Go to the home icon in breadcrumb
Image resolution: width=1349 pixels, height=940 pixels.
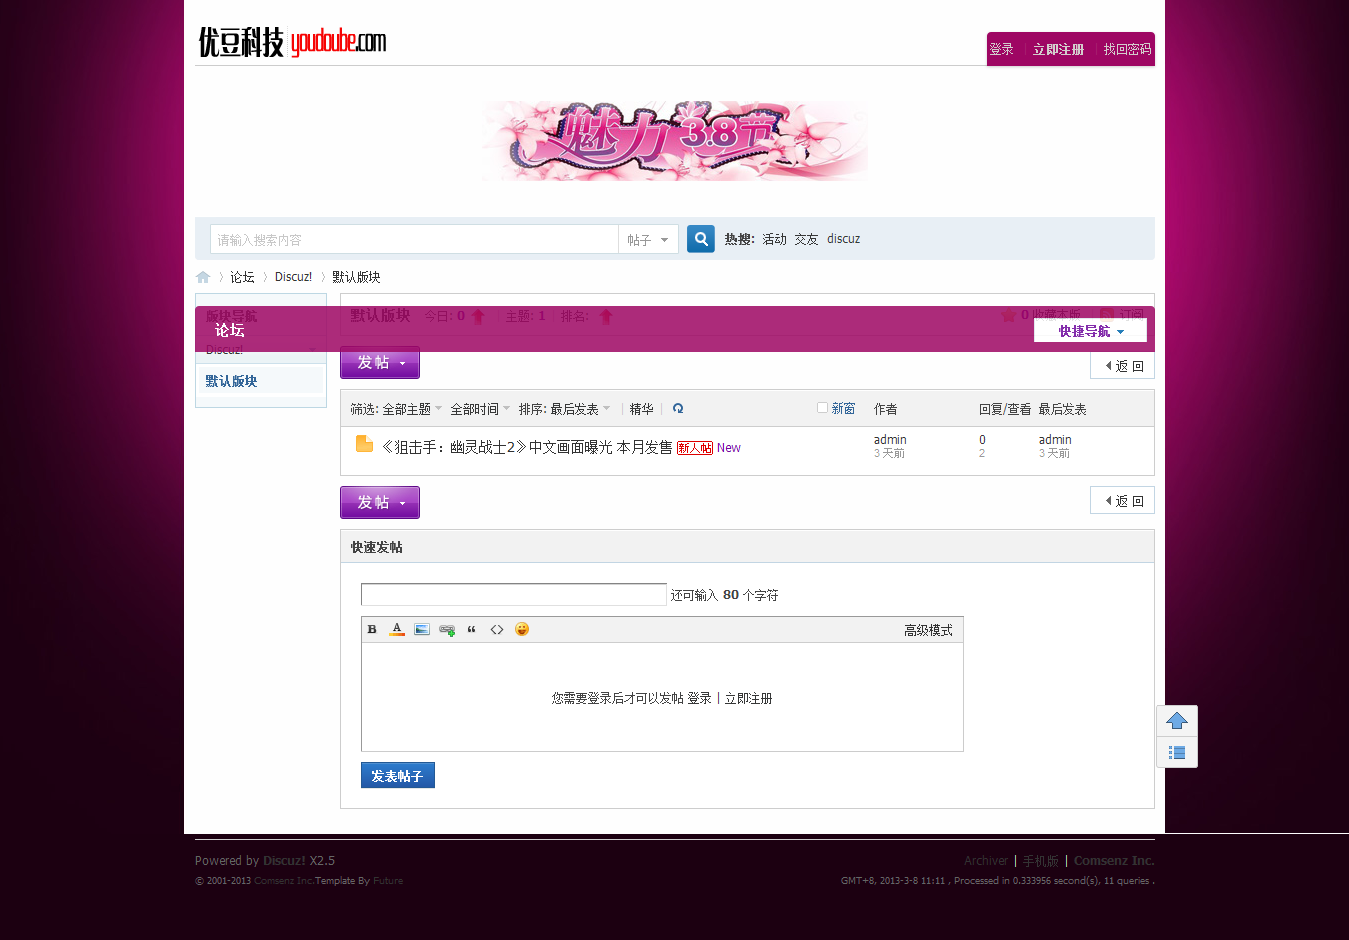coord(203,277)
